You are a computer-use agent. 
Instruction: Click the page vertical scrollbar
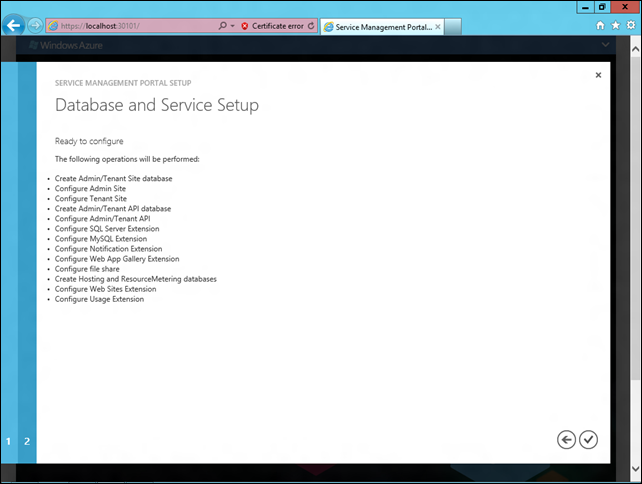(x=636, y=250)
